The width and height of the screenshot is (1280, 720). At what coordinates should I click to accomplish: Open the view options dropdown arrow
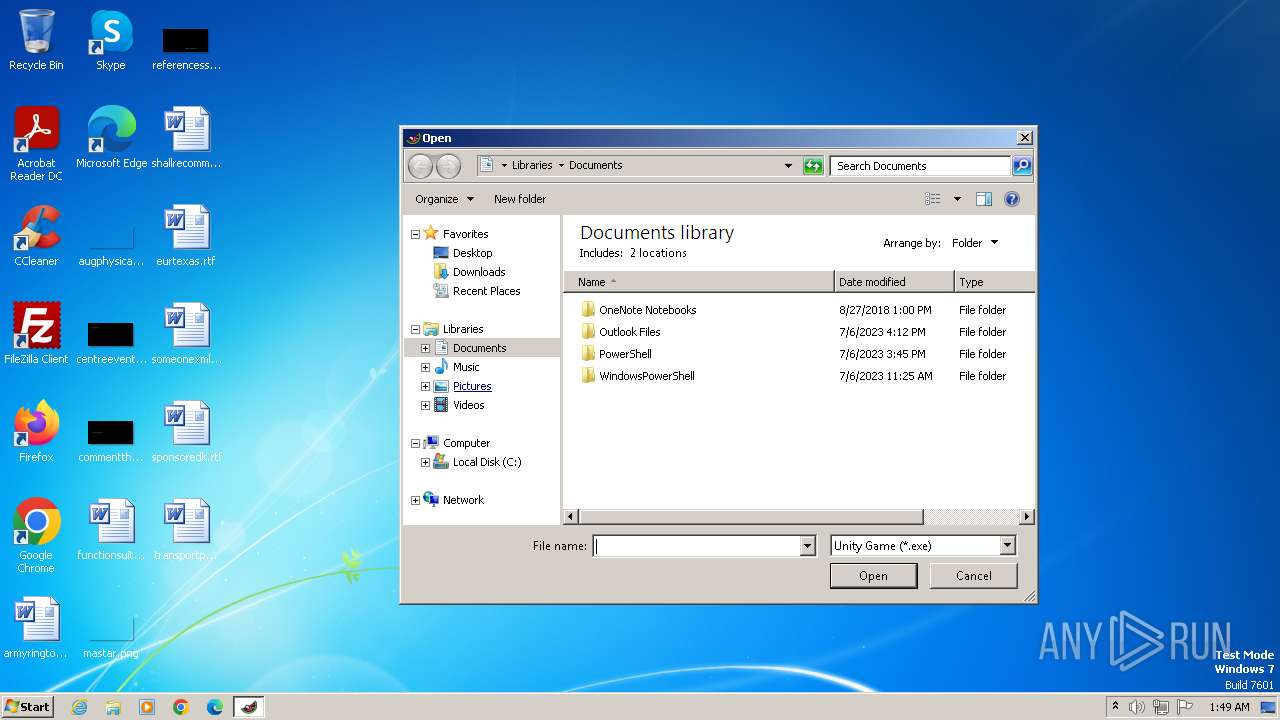coord(957,199)
